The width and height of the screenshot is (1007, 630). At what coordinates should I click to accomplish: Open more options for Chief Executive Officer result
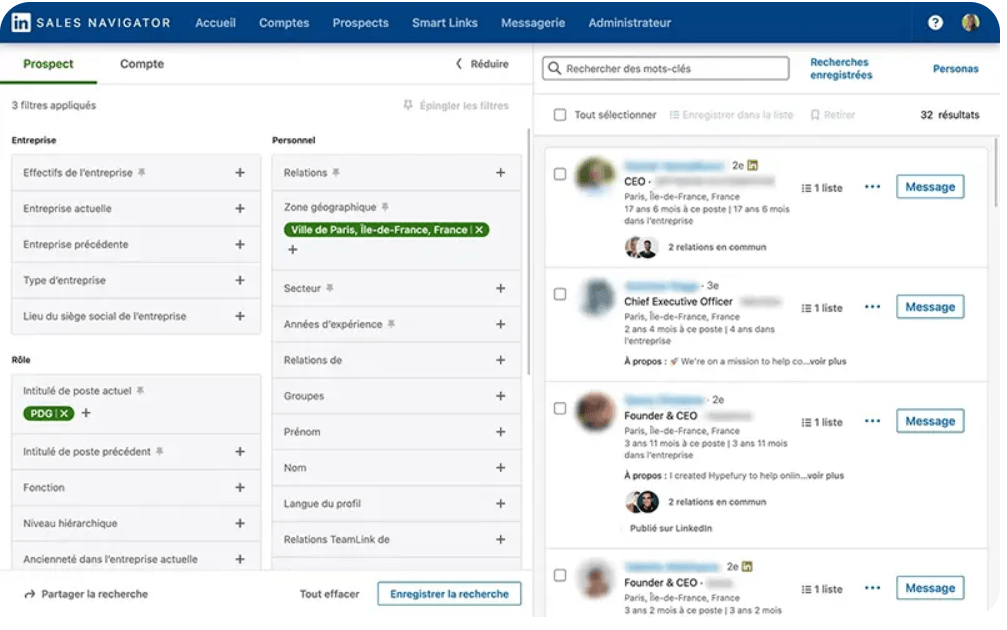coord(872,307)
